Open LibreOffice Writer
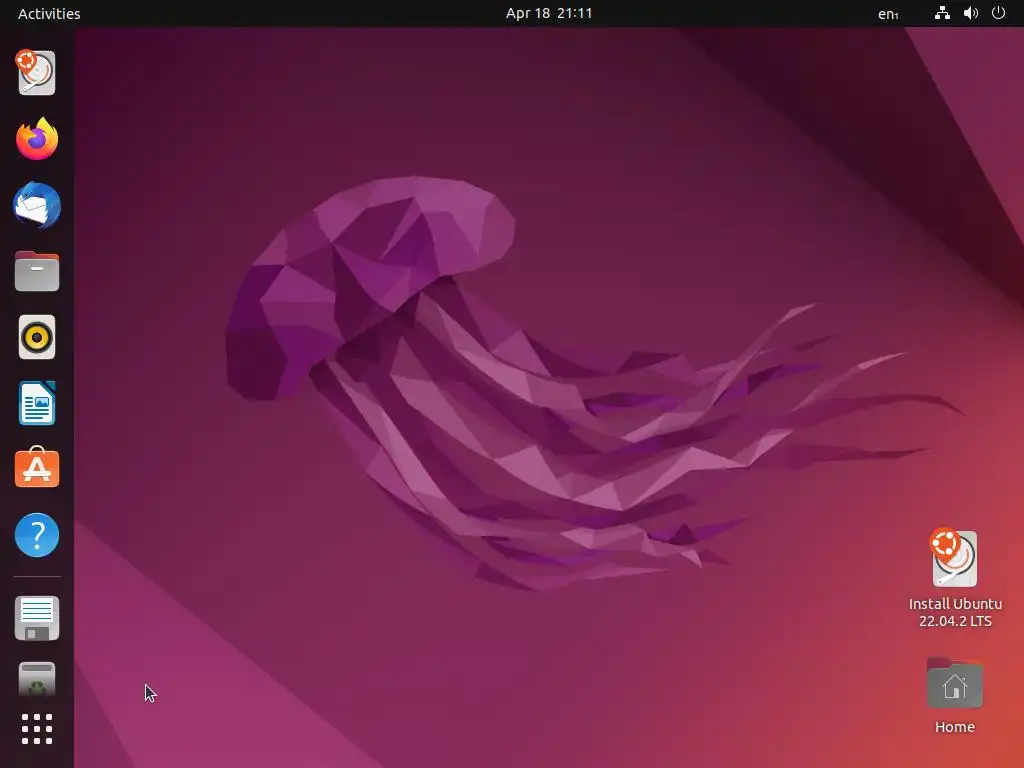 pyautogui.click(x=37, y=403)
